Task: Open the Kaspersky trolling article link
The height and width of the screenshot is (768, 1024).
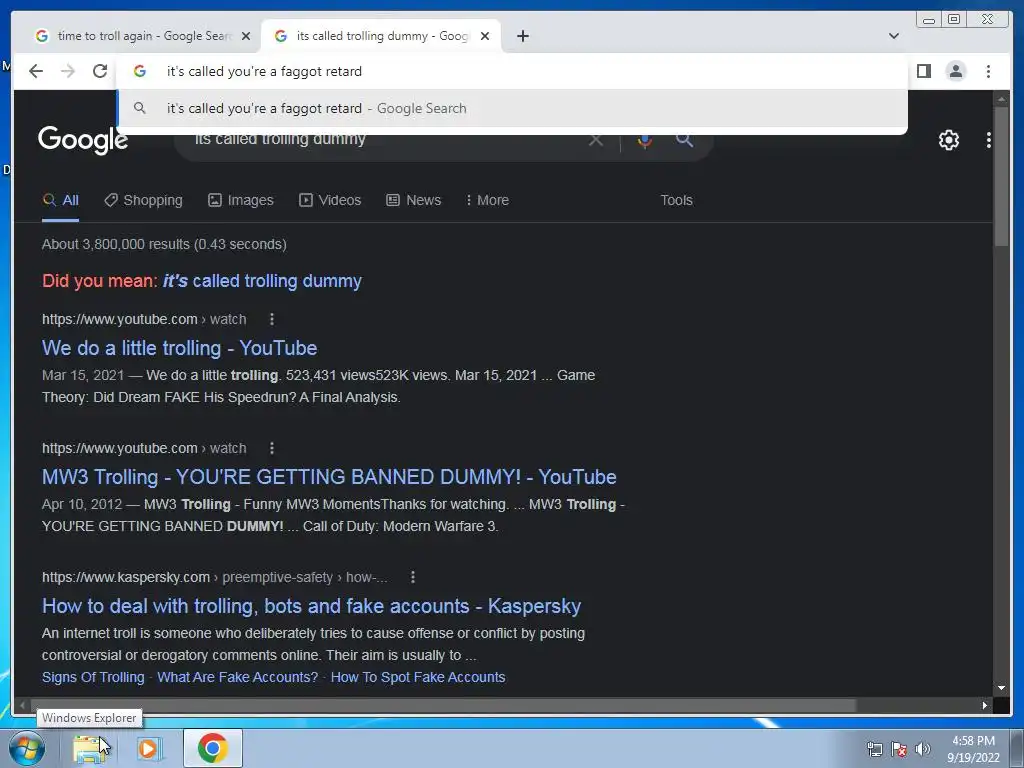Action: click(x=312, y=606)
